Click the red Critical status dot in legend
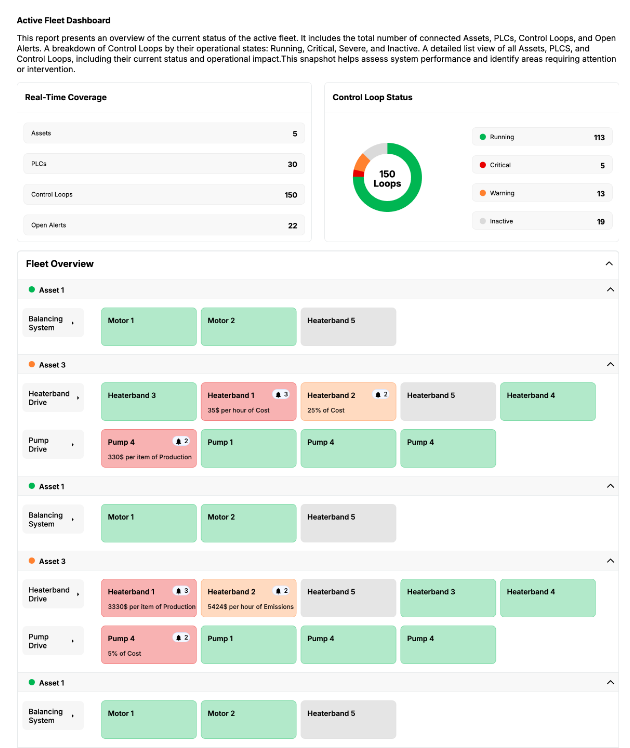 [x=482, y=165]
